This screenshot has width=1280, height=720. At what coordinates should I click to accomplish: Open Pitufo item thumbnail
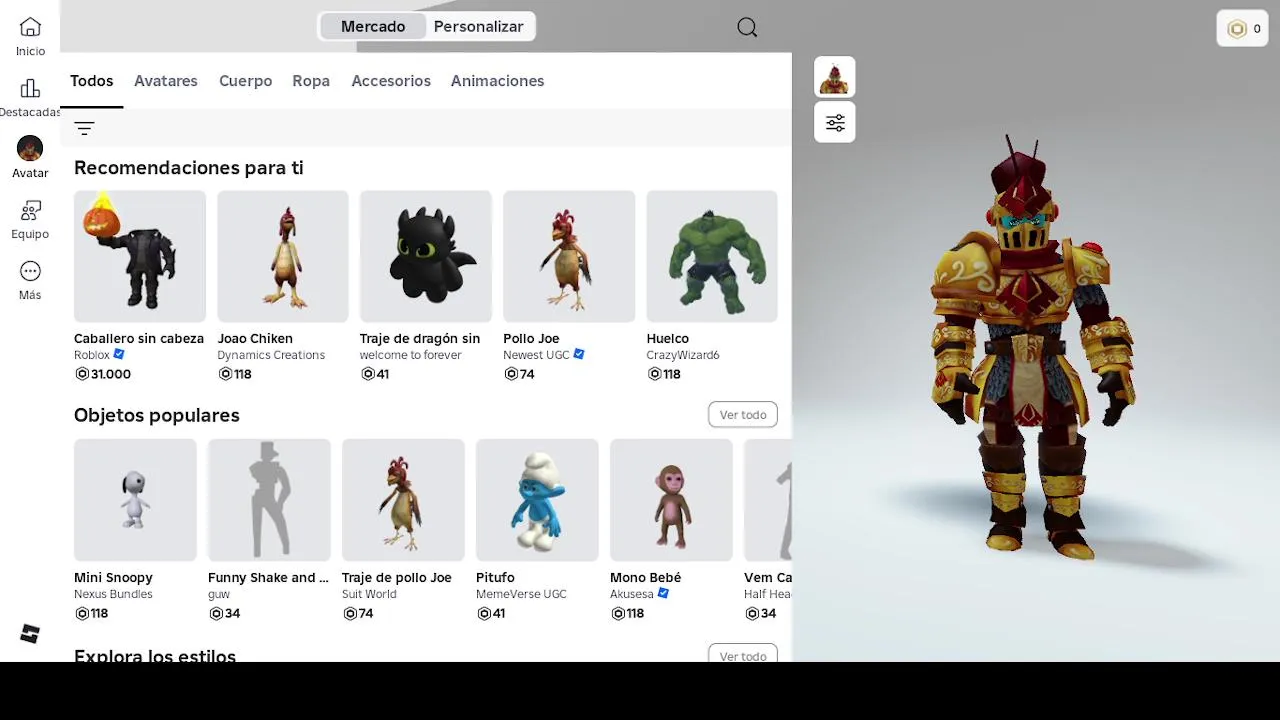tap(537, 500)
